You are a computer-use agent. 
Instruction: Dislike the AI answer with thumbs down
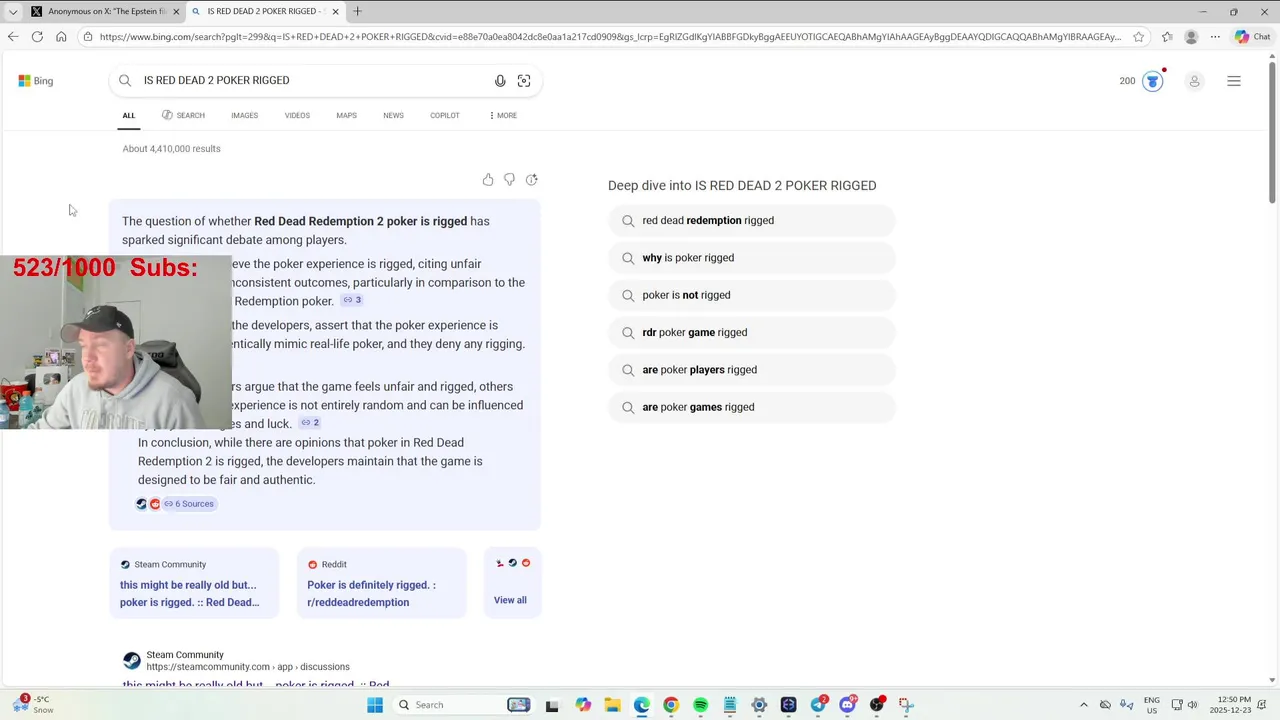click(510, 180)
